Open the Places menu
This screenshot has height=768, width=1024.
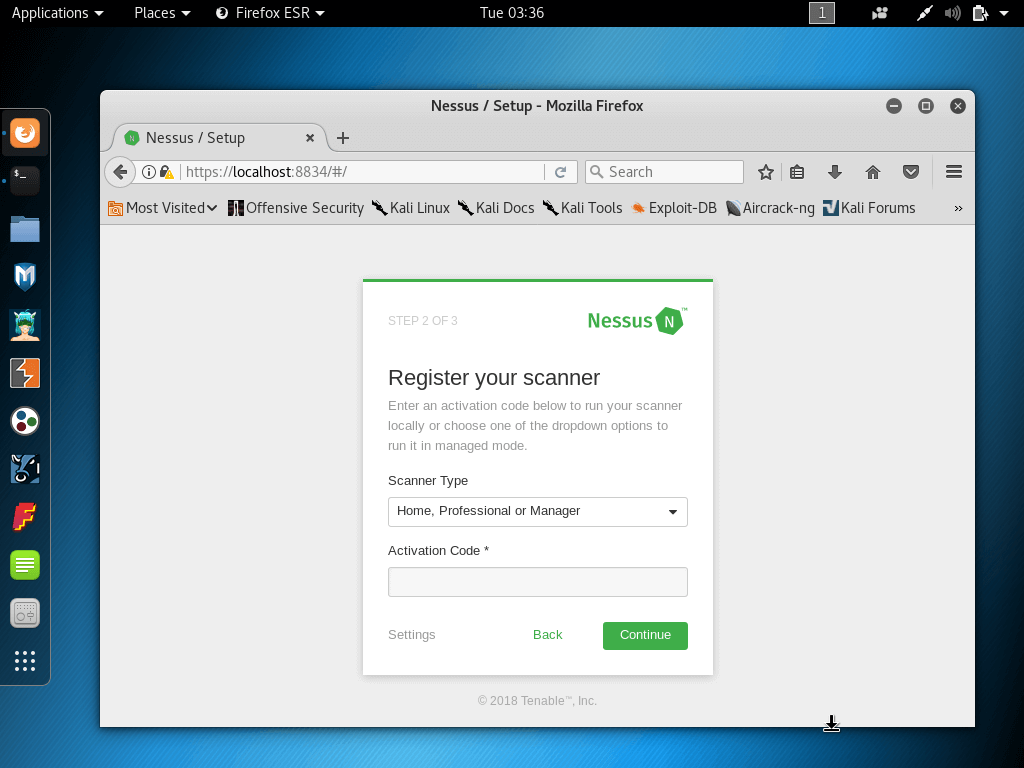(162, 13)
